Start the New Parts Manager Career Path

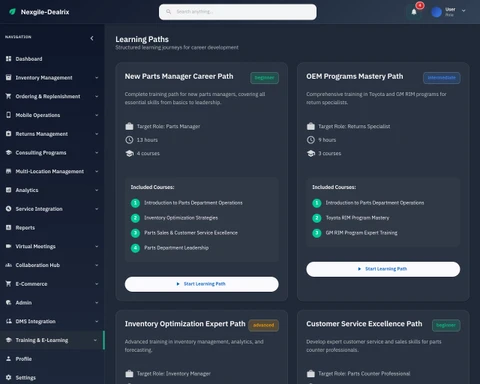pos(202,284)
